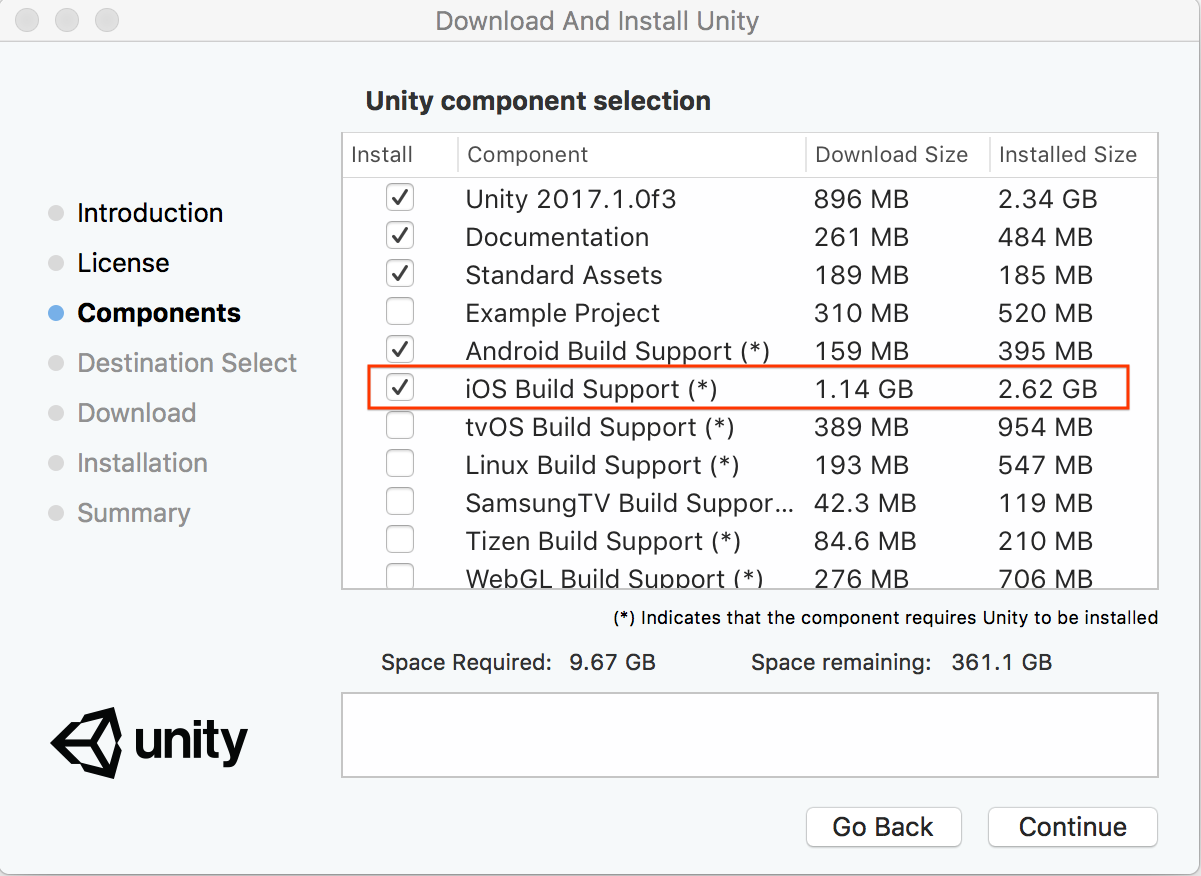Check the WebGL Build Support box

tap(400, 576)
